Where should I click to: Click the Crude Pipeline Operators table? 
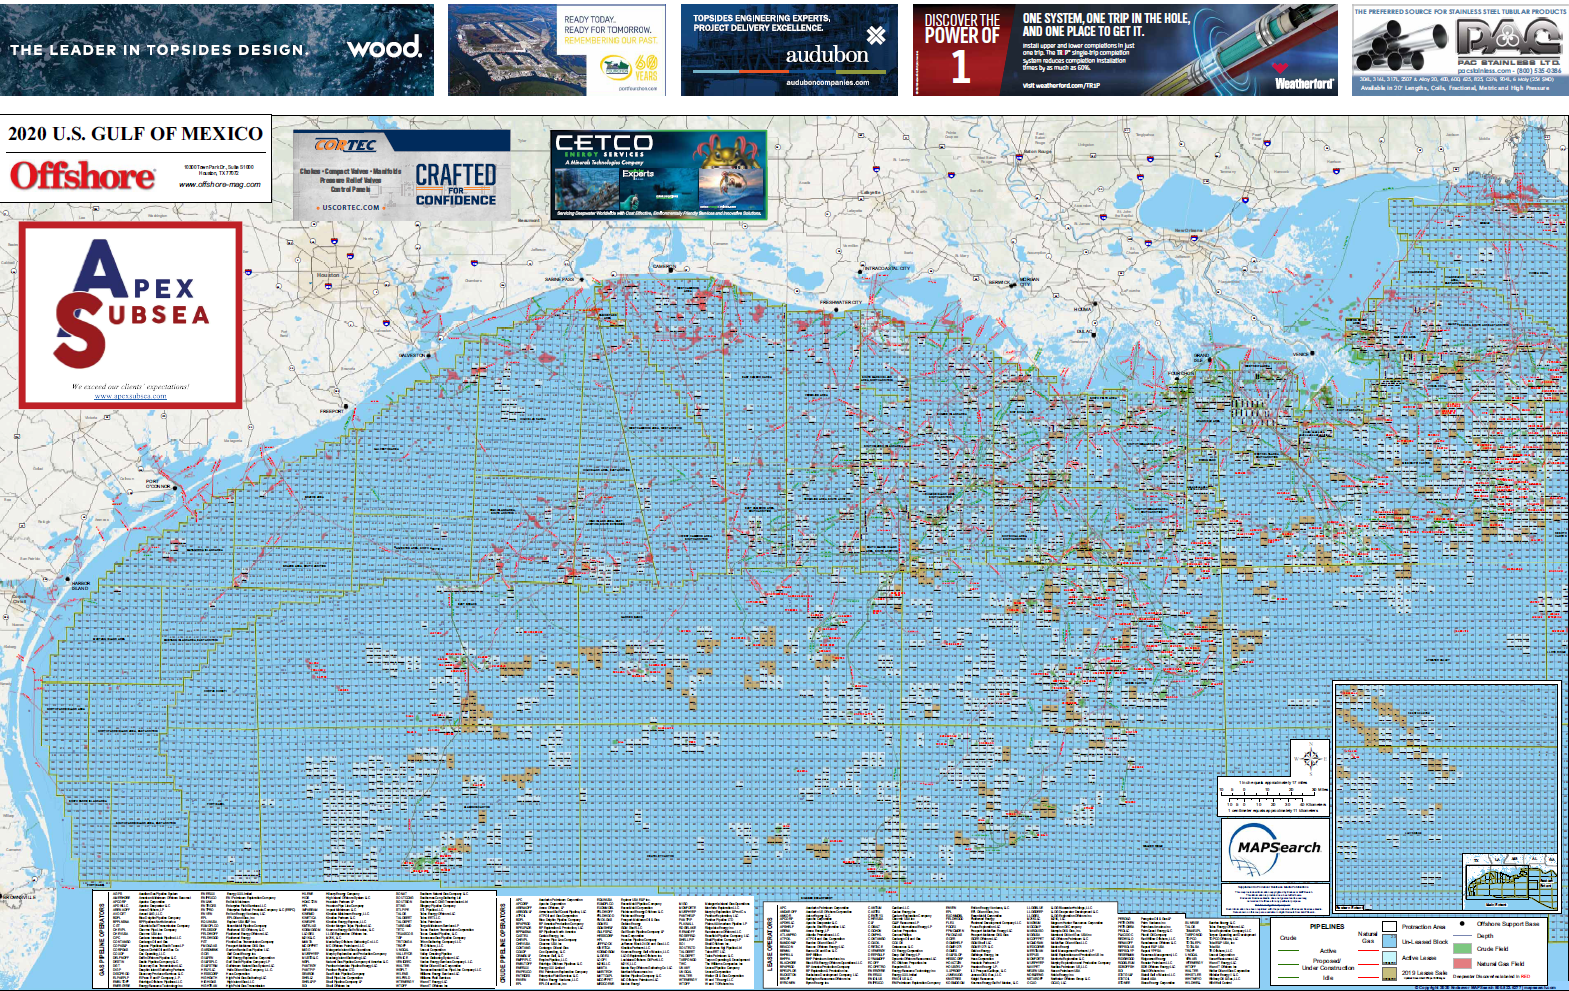click(x=627, y=942)
